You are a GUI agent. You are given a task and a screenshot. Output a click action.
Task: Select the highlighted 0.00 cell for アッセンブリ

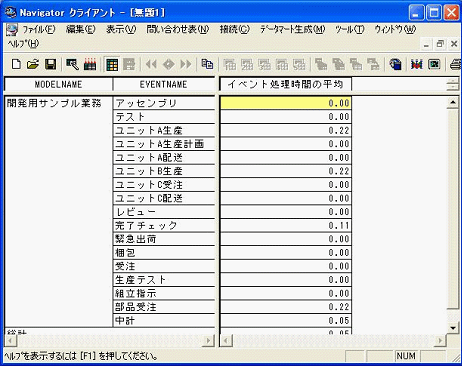286,103
